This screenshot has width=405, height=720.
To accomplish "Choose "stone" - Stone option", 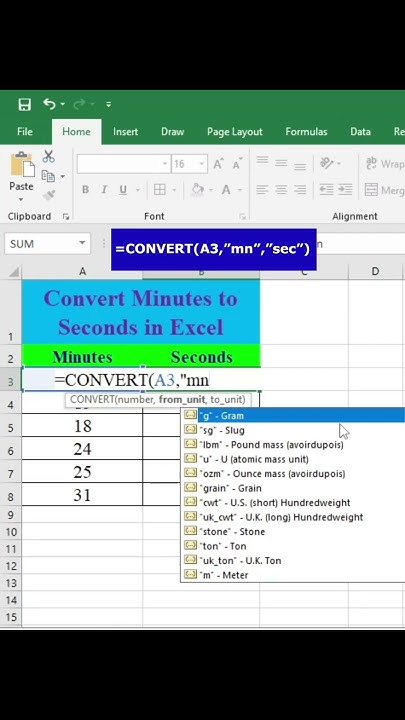I will (293, 531).
